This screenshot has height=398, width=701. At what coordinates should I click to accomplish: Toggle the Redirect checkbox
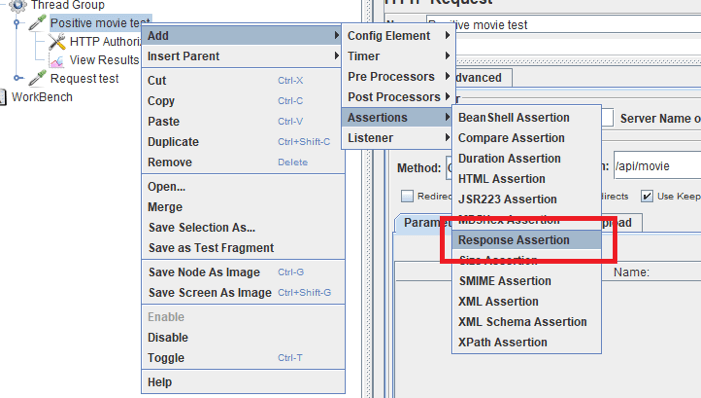(407, 196)
